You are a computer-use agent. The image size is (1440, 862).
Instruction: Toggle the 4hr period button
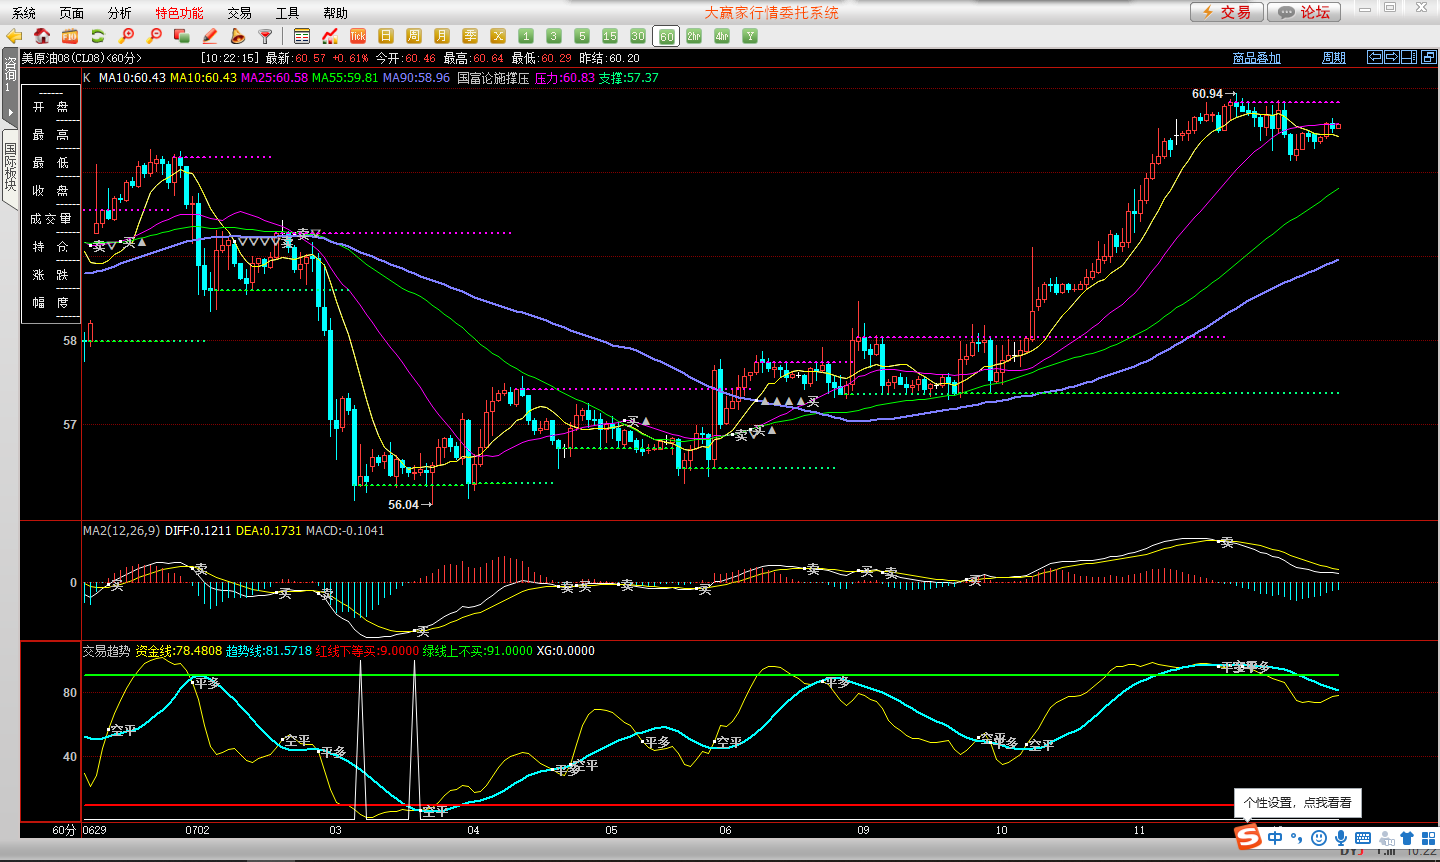click(722, 36)
